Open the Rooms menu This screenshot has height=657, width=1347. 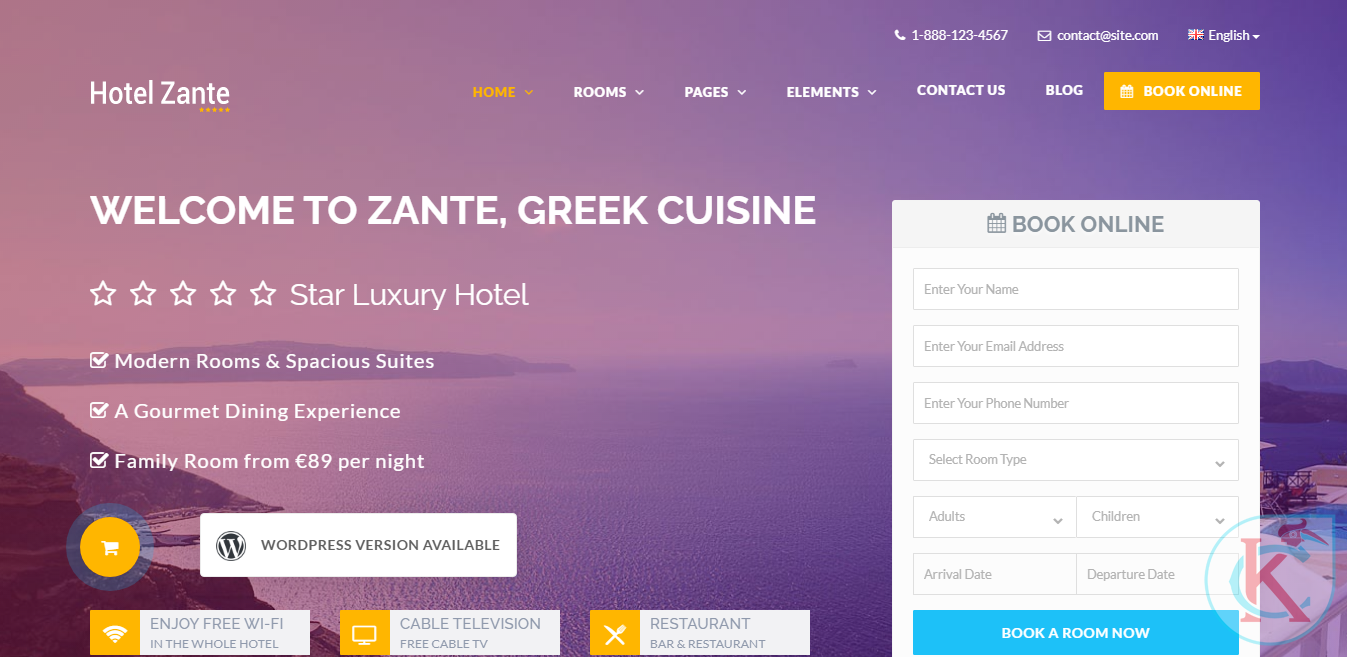click(609, 92)
